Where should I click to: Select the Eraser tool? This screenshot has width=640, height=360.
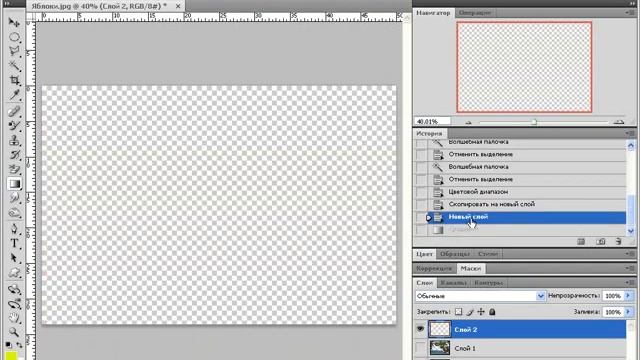(14, 169)
